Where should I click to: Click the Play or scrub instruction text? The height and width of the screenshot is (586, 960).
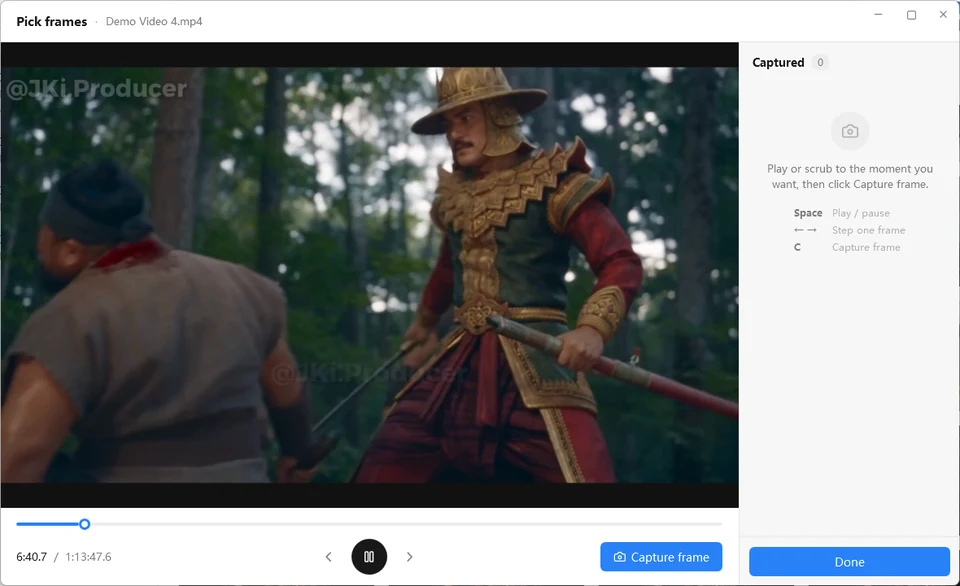pyautogui.click(x=850, y=176)
